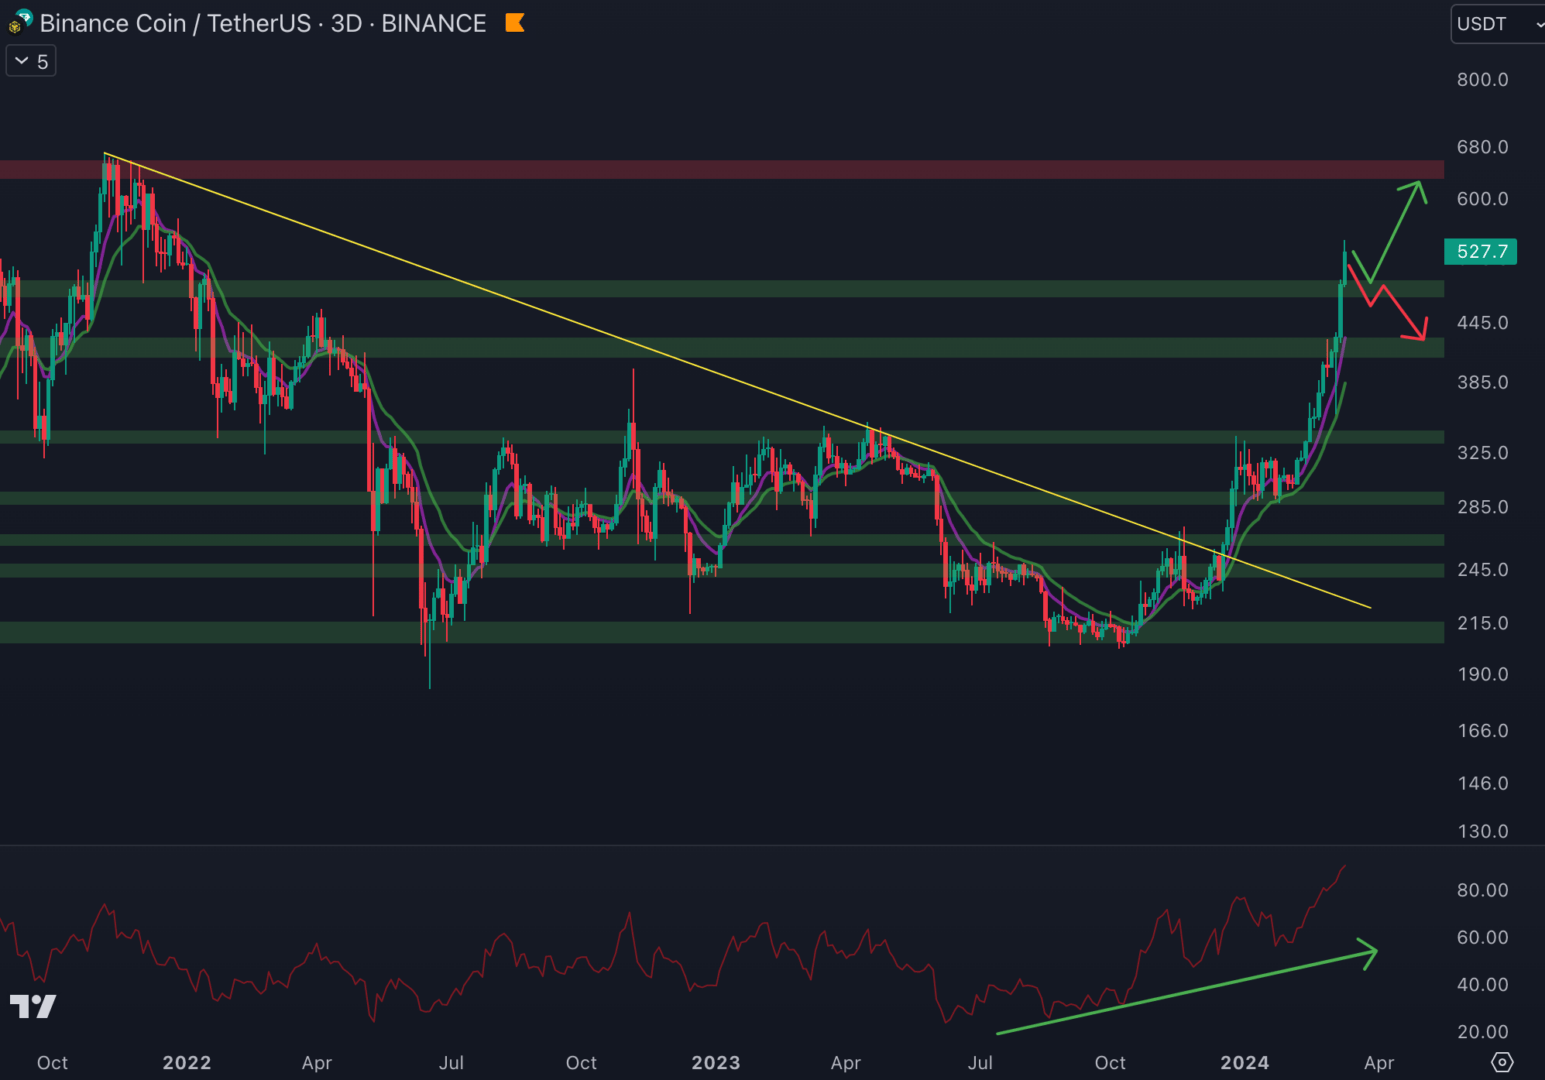Viewport: 1545px width, 1080px height.
Task: Click the 800.0 price scale label
Action: point(1482,80)
